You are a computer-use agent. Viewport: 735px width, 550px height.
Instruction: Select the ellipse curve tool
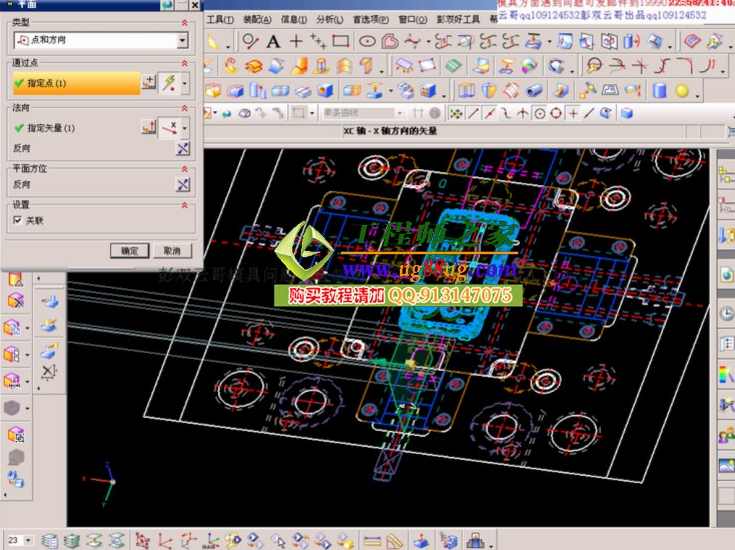(x=367, y=42)
